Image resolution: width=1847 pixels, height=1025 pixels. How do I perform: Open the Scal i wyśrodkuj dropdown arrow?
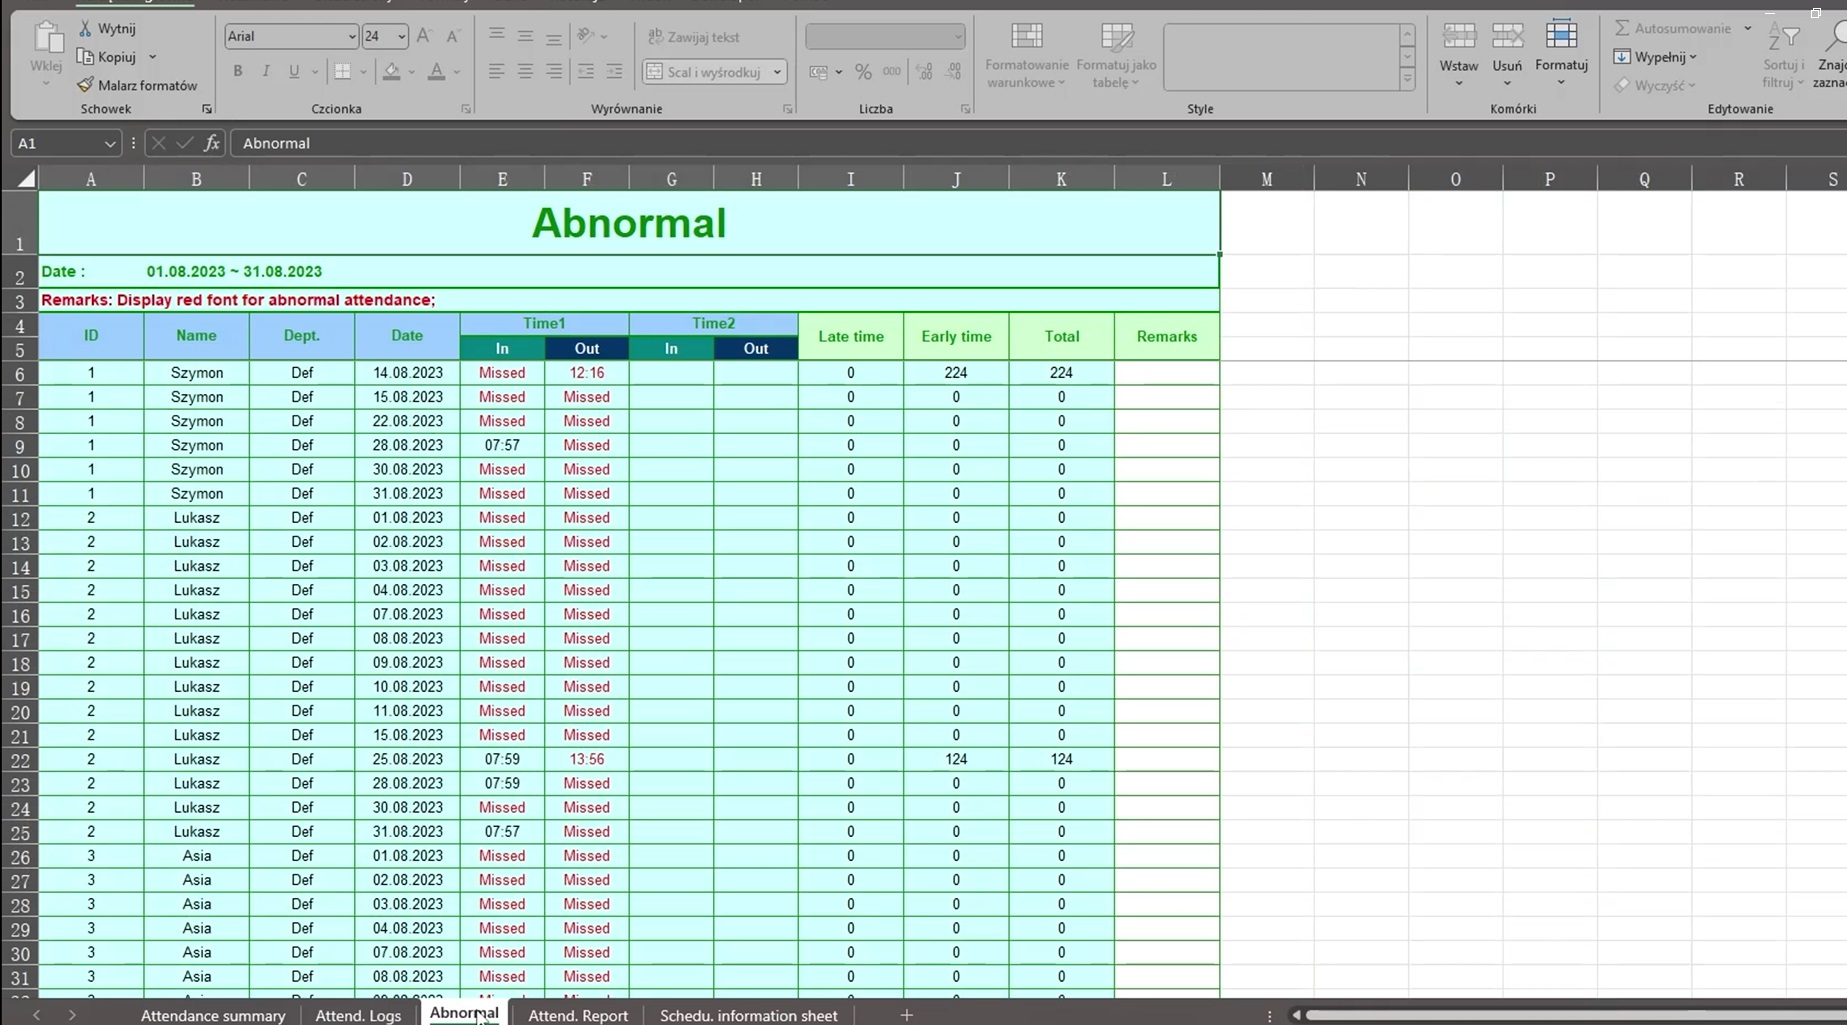click(777, 72)
